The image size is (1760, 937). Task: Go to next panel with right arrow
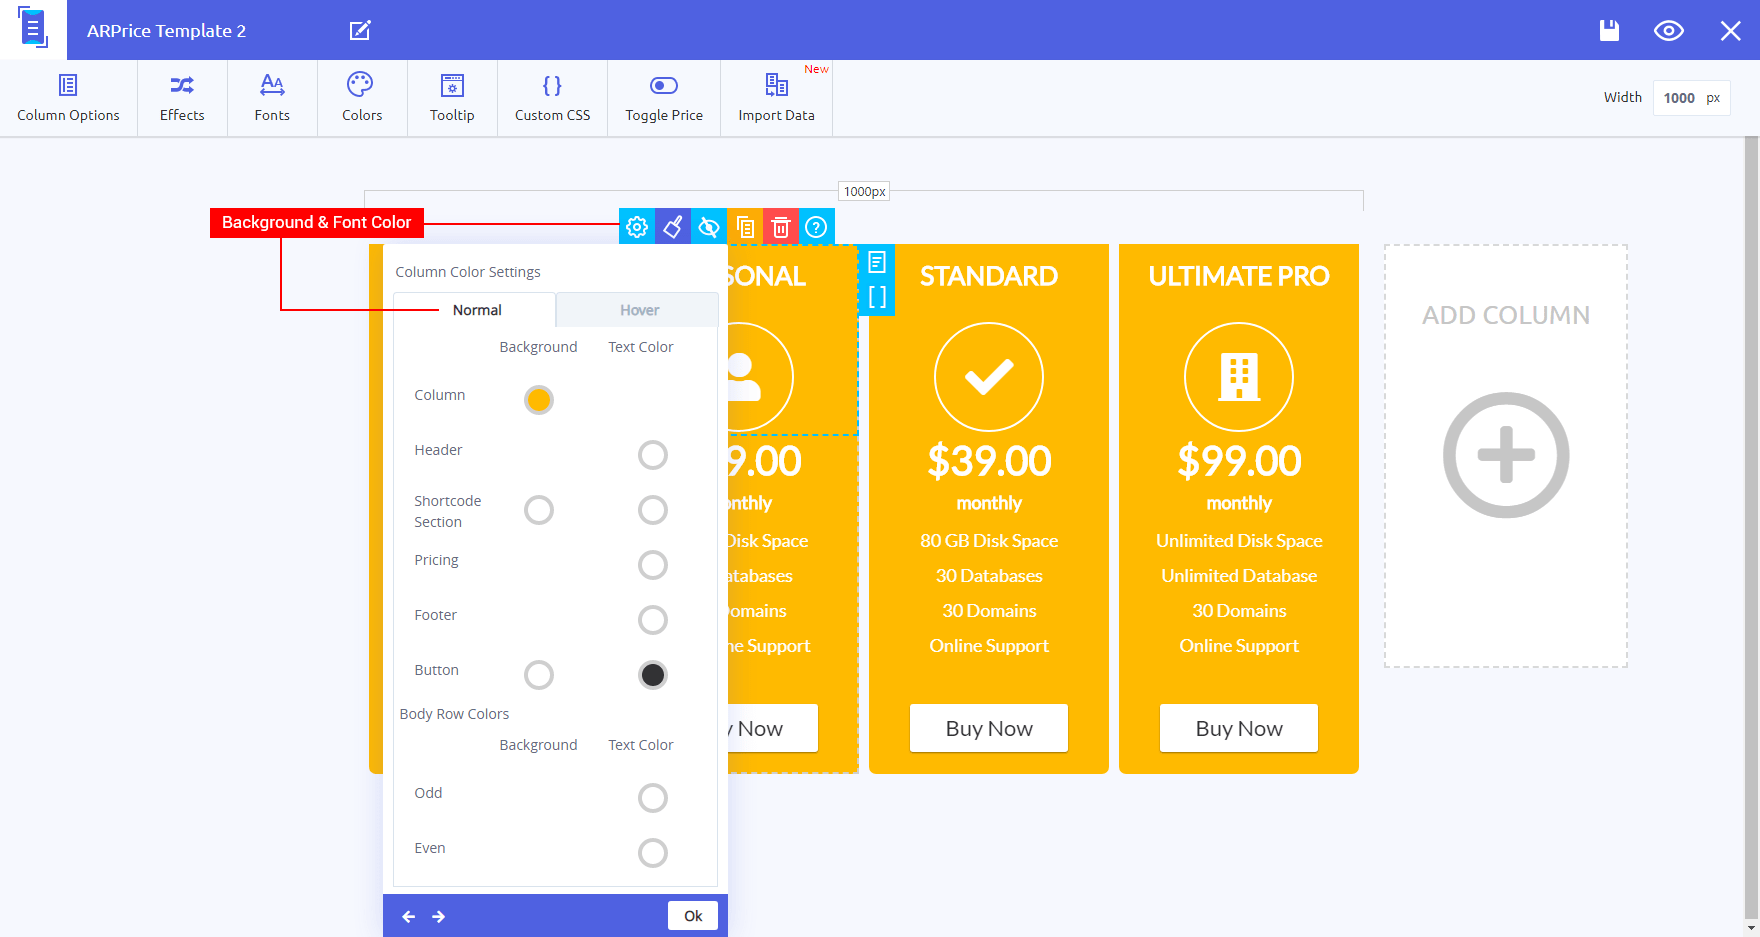438,916
